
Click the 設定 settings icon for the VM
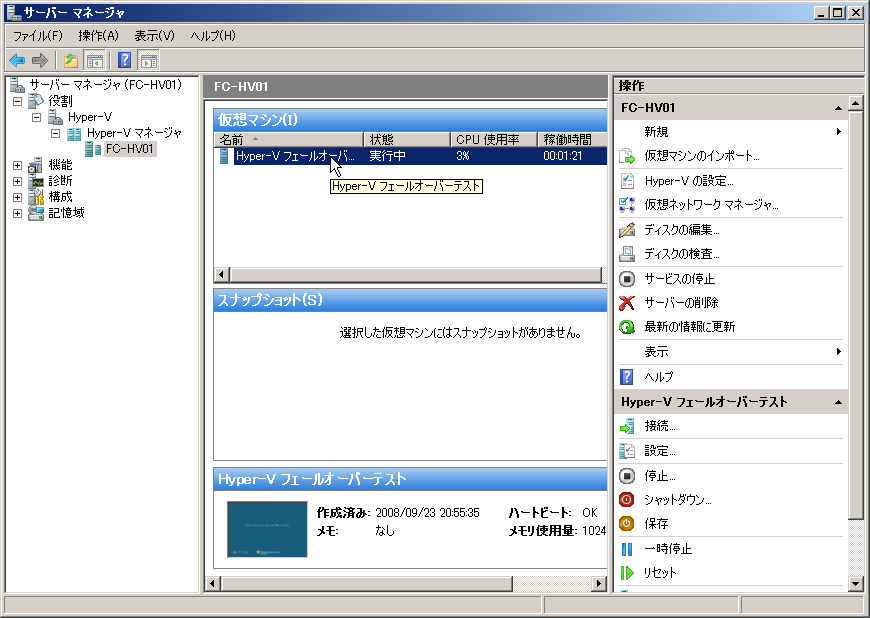[x=626, y=450]
